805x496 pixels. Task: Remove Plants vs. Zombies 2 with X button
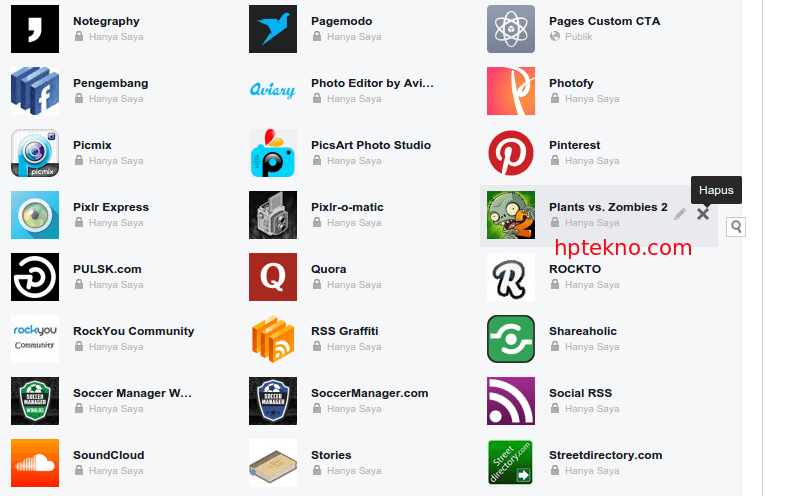703,214
